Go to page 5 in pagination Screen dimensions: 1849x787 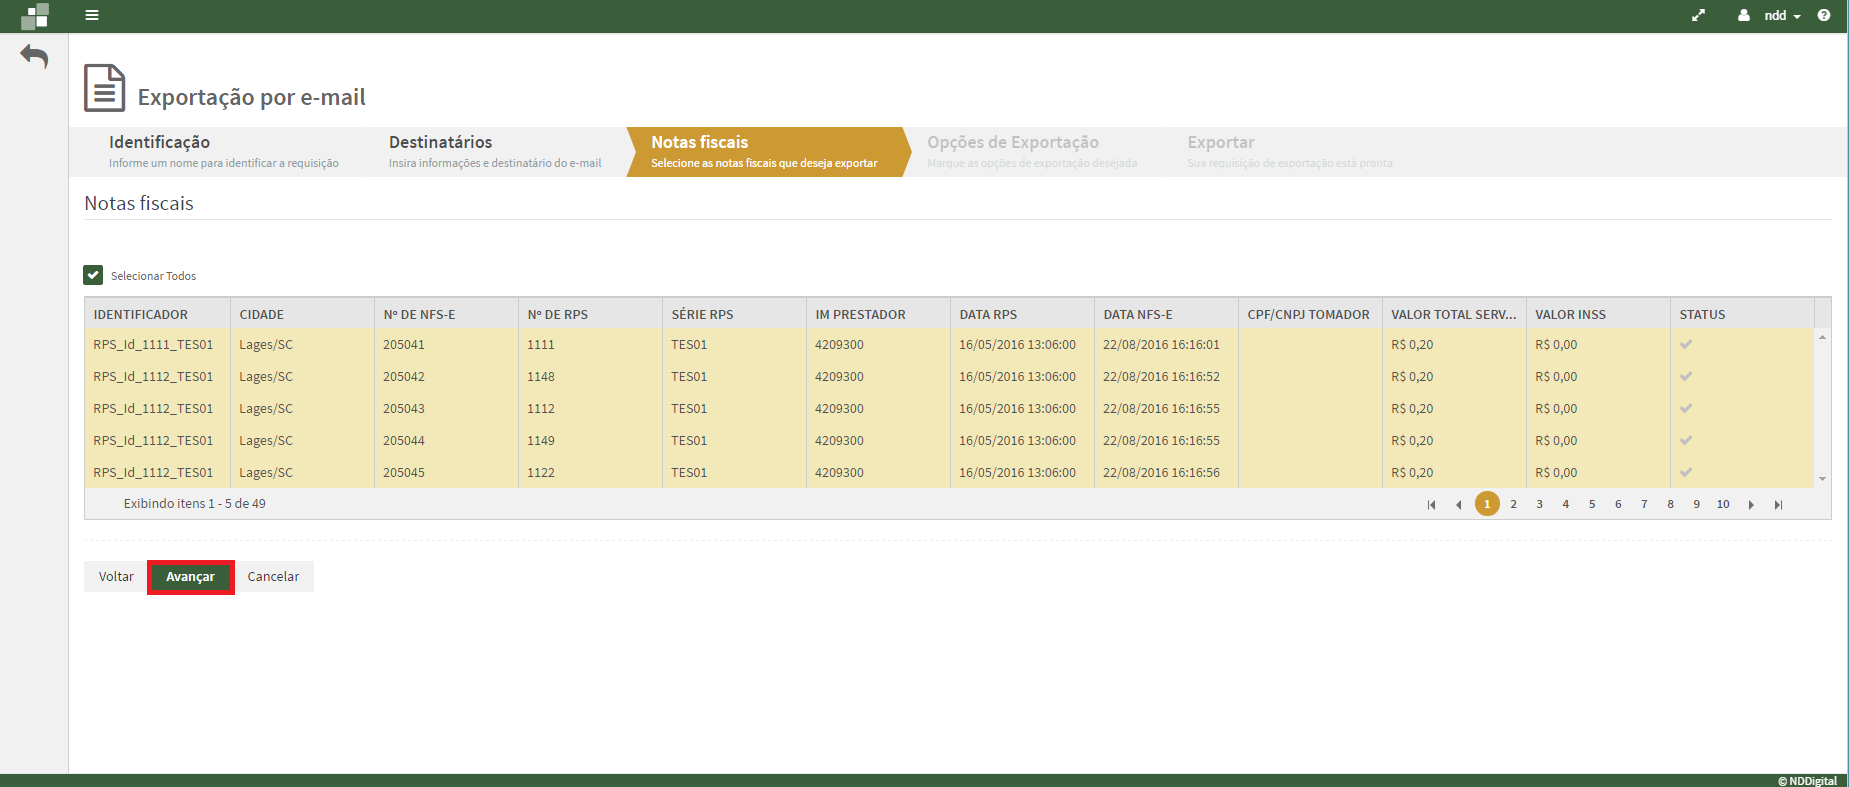[1592, 505]
